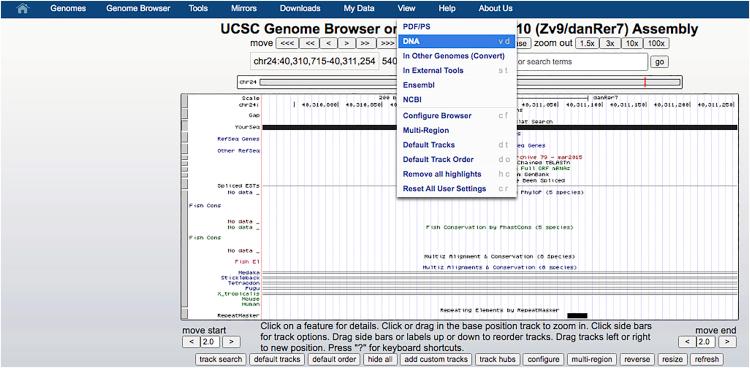Click the chr24:40,310,715-40,311,254 position box

tap(314, 62)
